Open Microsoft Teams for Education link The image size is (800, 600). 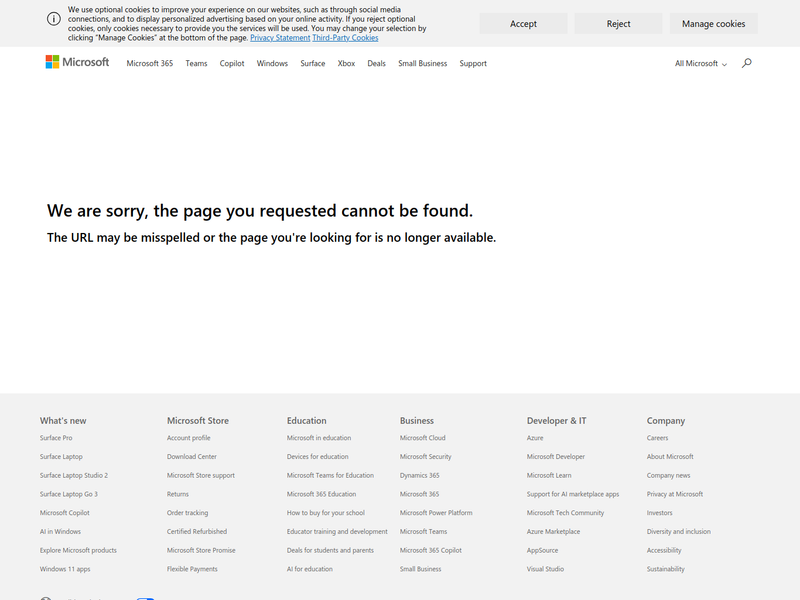click(x=330, y=475)
